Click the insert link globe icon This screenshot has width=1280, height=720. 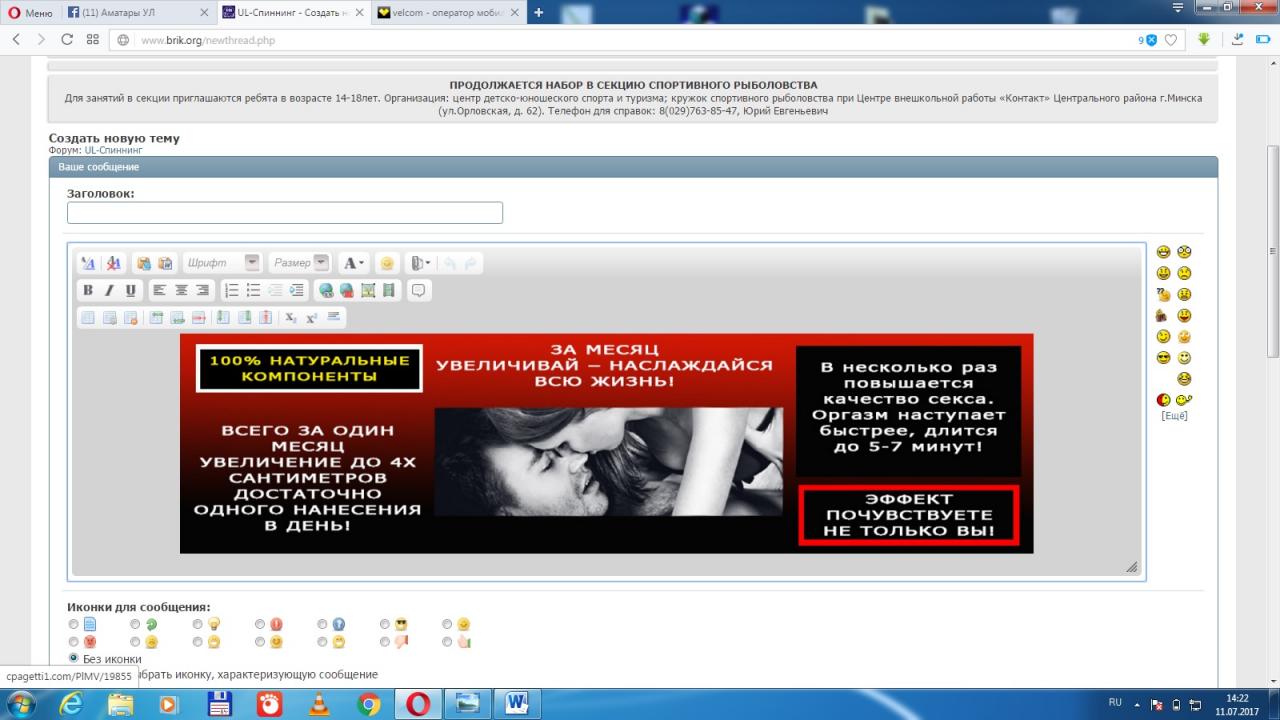click(x=325, y=290)
